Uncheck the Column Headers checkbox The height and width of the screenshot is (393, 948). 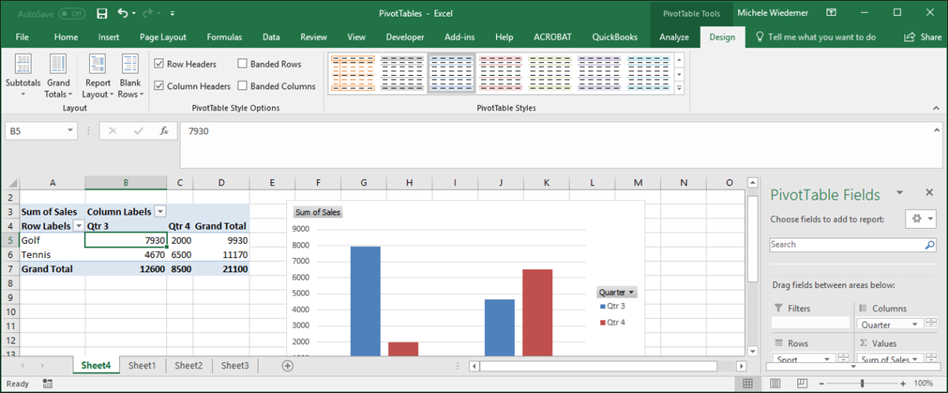coord(158,86)
